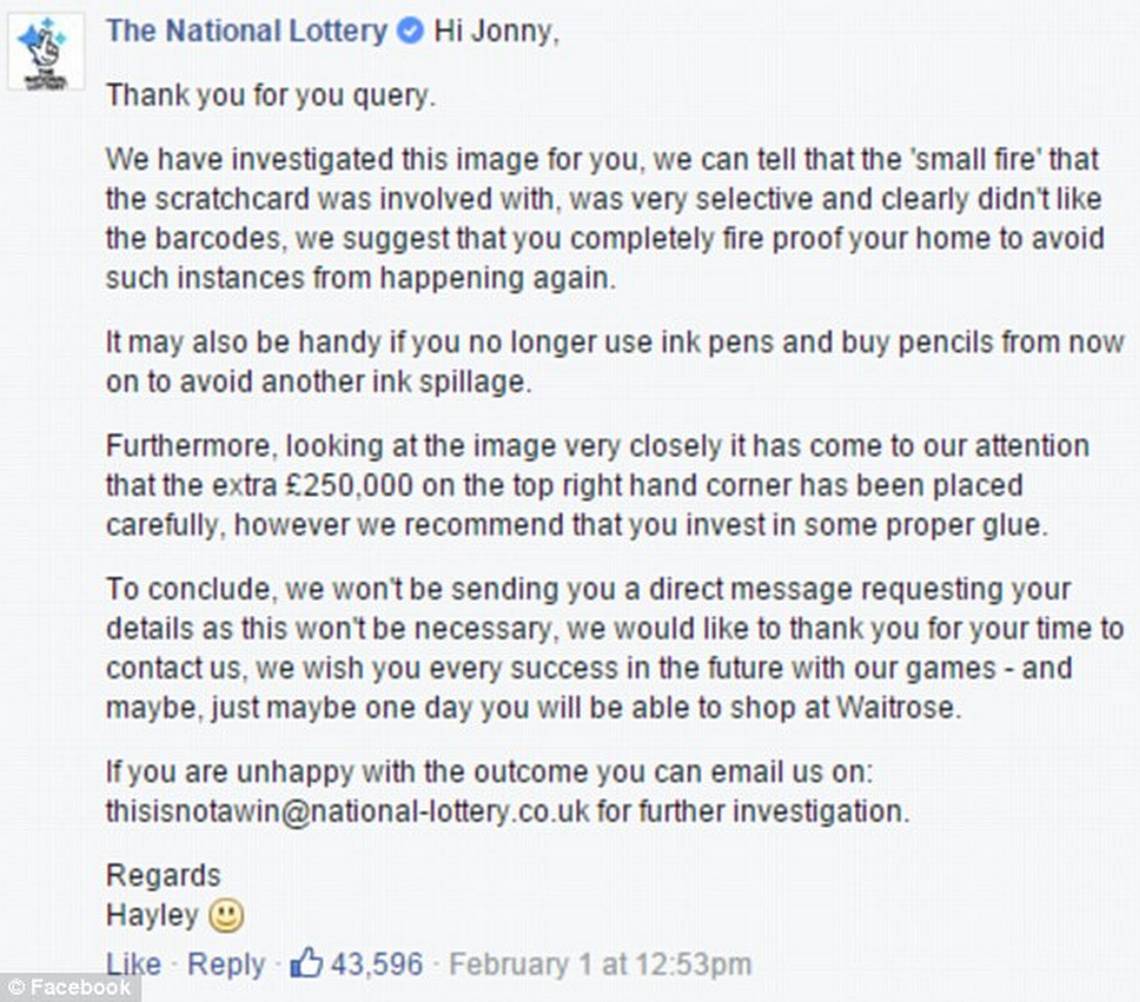Like the comment via Like link
Screen dimensions: 1140x1002
[133, 964]
